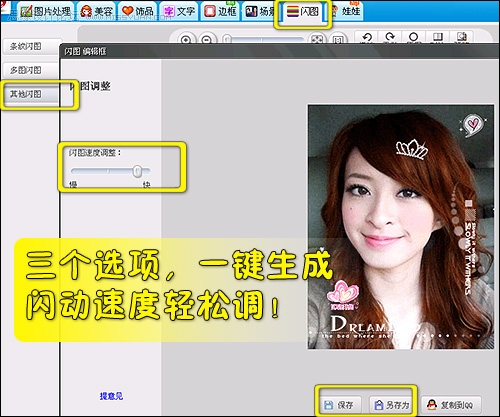Click the compare book icon in toolbar
This screenshot has width=500, height=417.
[x=437, y=37]
